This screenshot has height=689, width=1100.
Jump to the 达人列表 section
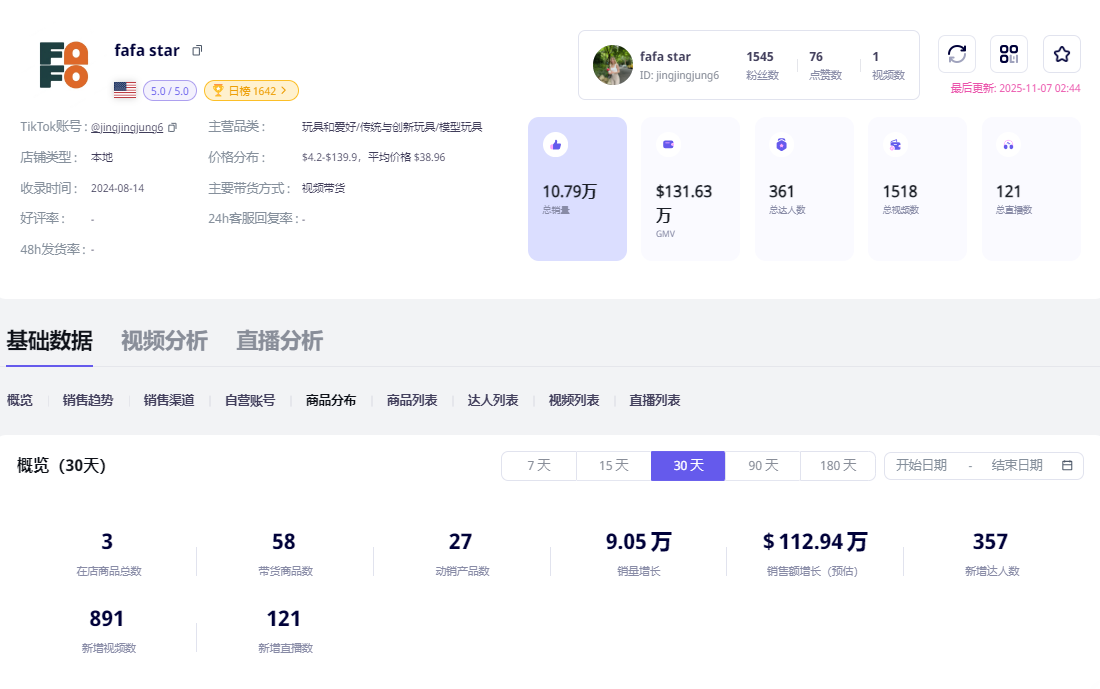coord(493,400)
